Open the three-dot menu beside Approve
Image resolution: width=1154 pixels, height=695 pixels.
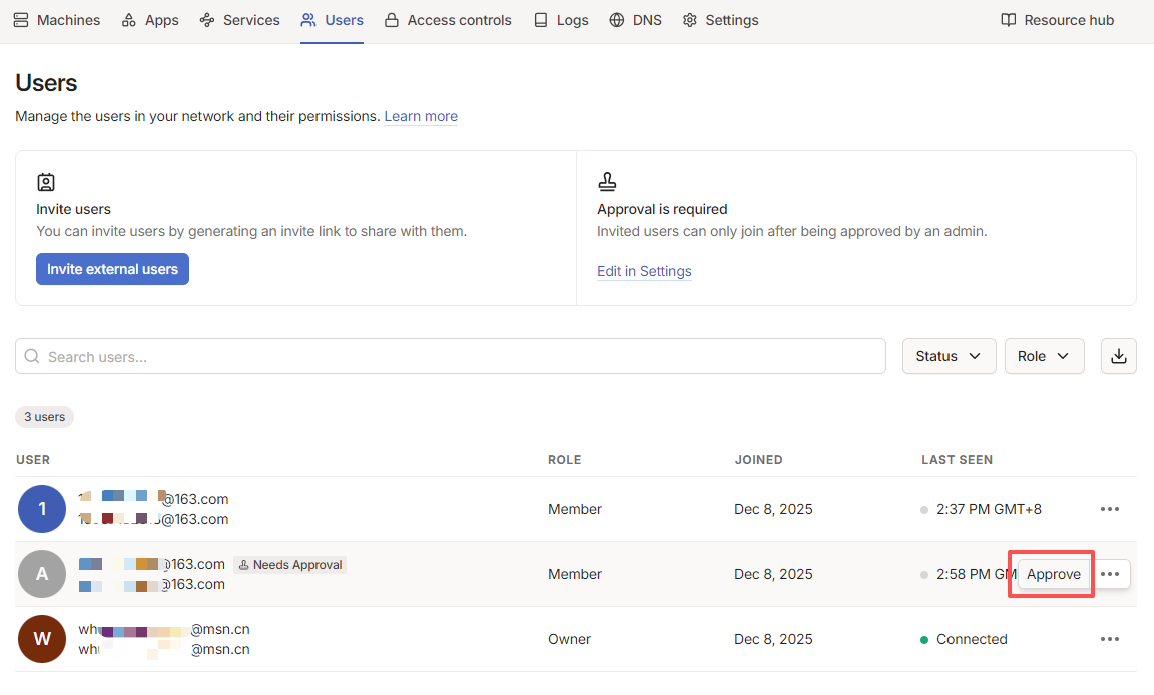tap(1110, 574)
